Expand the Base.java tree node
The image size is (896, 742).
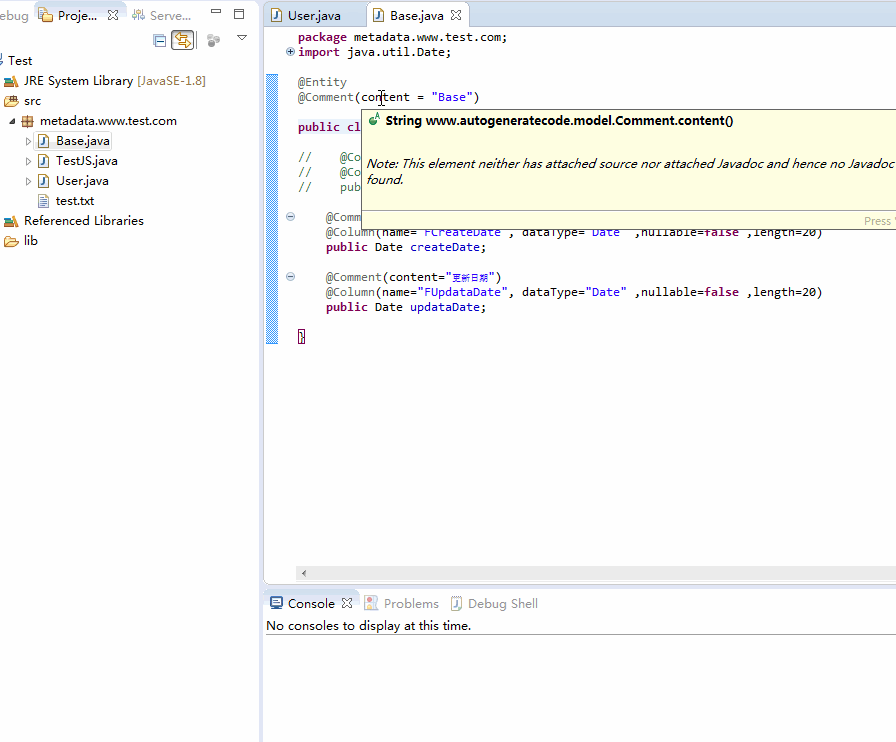tap(28, 140)
